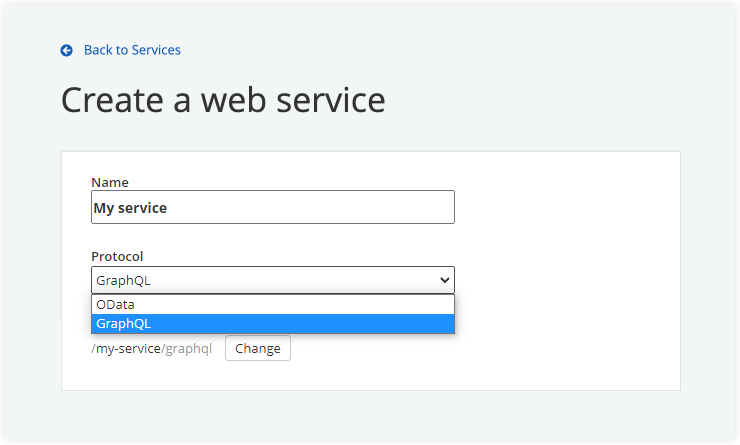The height and width of the screenshot is (445, 740).
Task: Click the word Services in back link
Action: pos(155,50)
